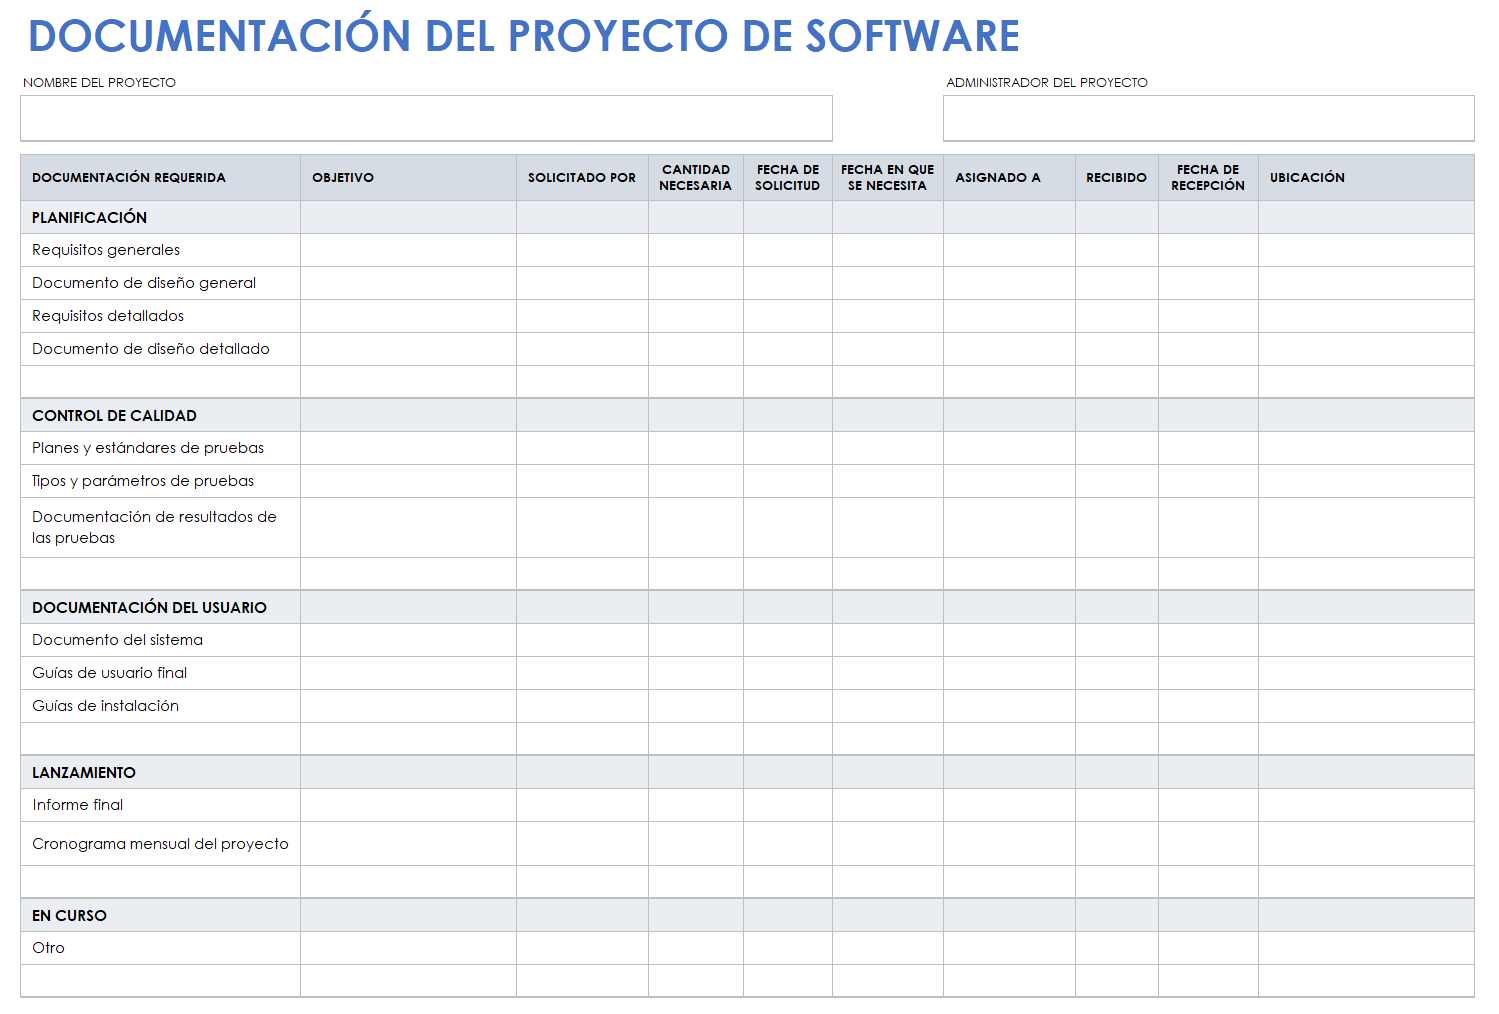Click the En Curso section row
Image resolution: width=1499 pixels, height=1014 pixels.
pos(747,915)
